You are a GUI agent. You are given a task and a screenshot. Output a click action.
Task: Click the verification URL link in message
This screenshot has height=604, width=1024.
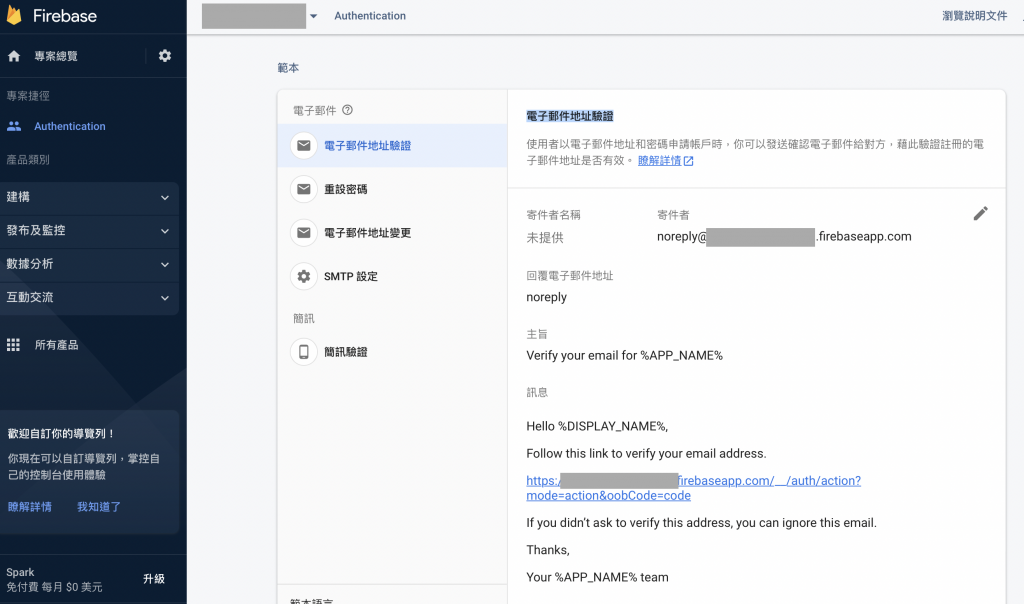tap(694, 488)
